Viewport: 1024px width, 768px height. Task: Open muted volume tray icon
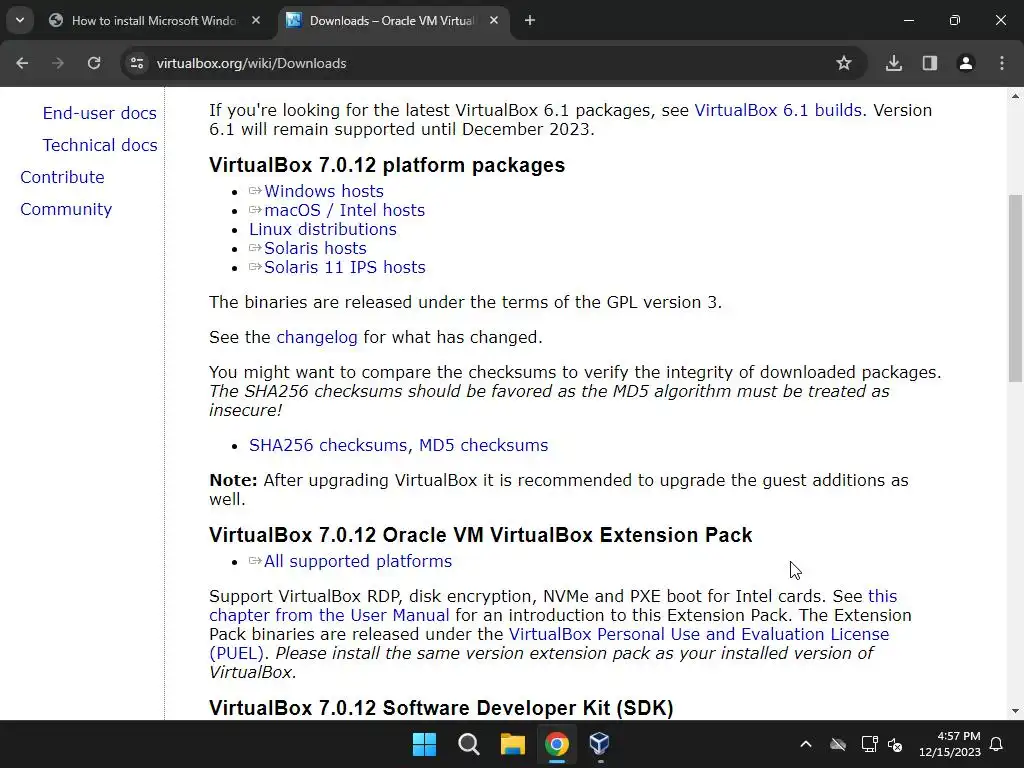pyautogui.click(x=895, y=744)
